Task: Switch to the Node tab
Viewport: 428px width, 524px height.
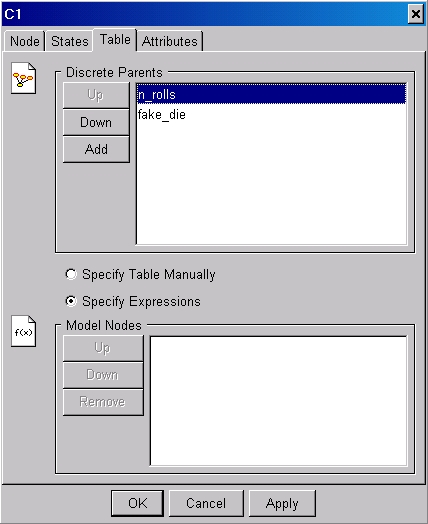Action: coord(25,41)
